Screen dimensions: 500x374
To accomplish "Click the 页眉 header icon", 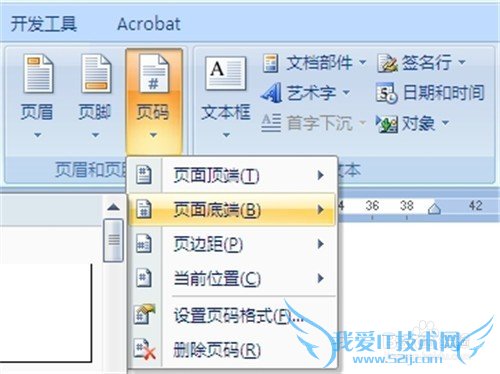I will click(x=38, y=74).
